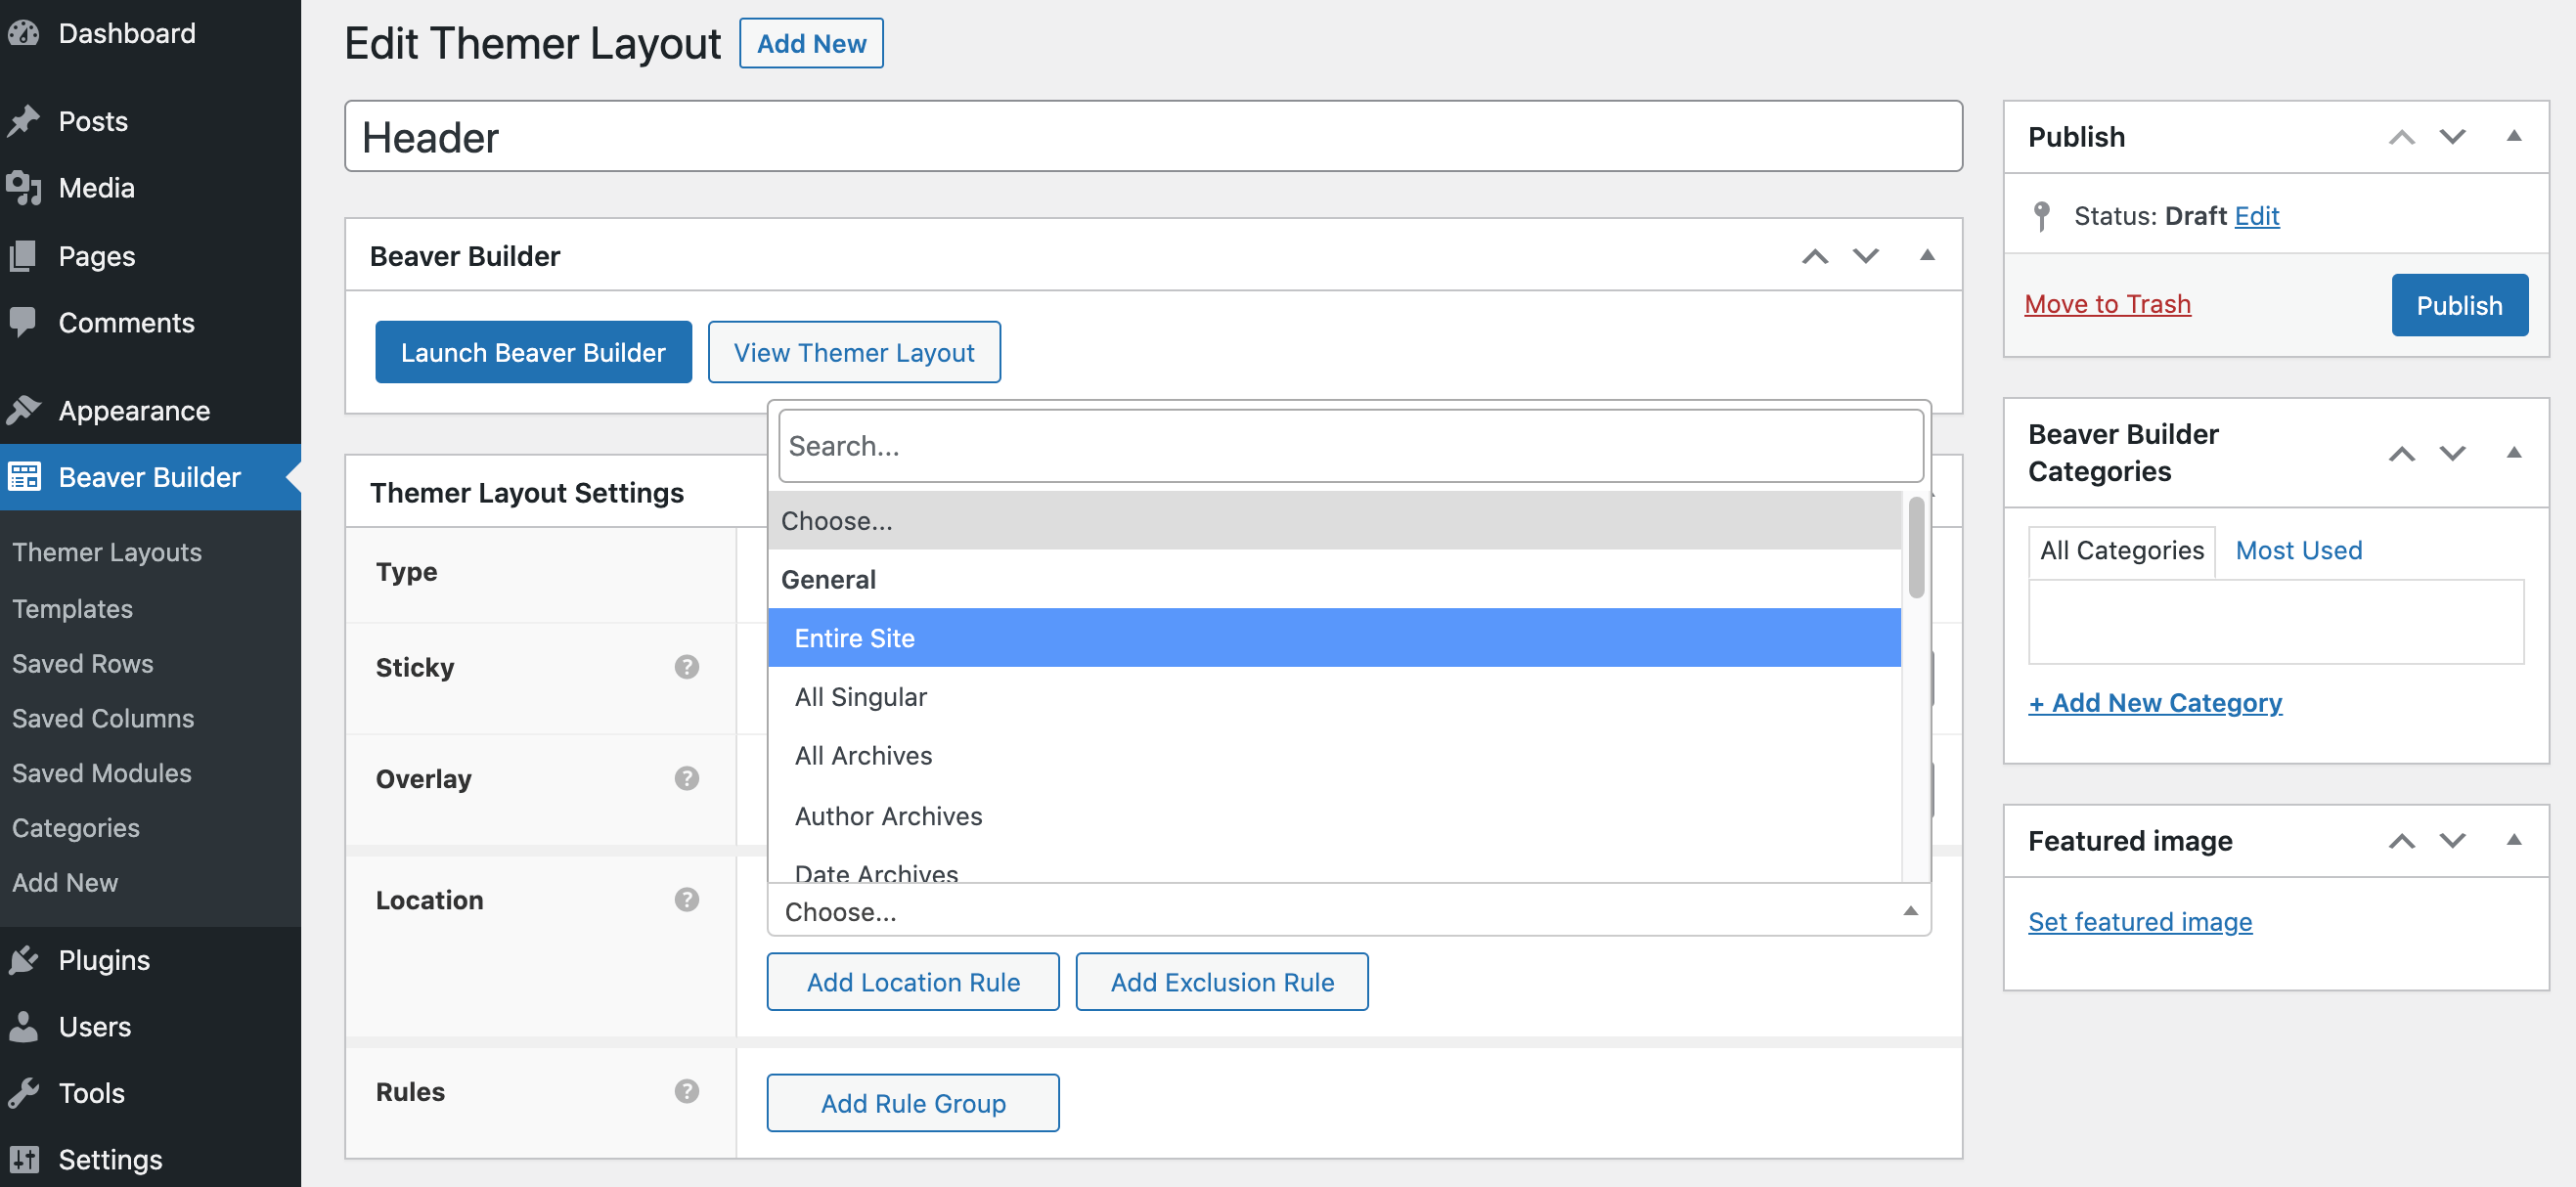Toggle the Beaver Builder panel collapse triangle
The width and height of the screenshot is (2576, 1187).
pos(1926,256)
